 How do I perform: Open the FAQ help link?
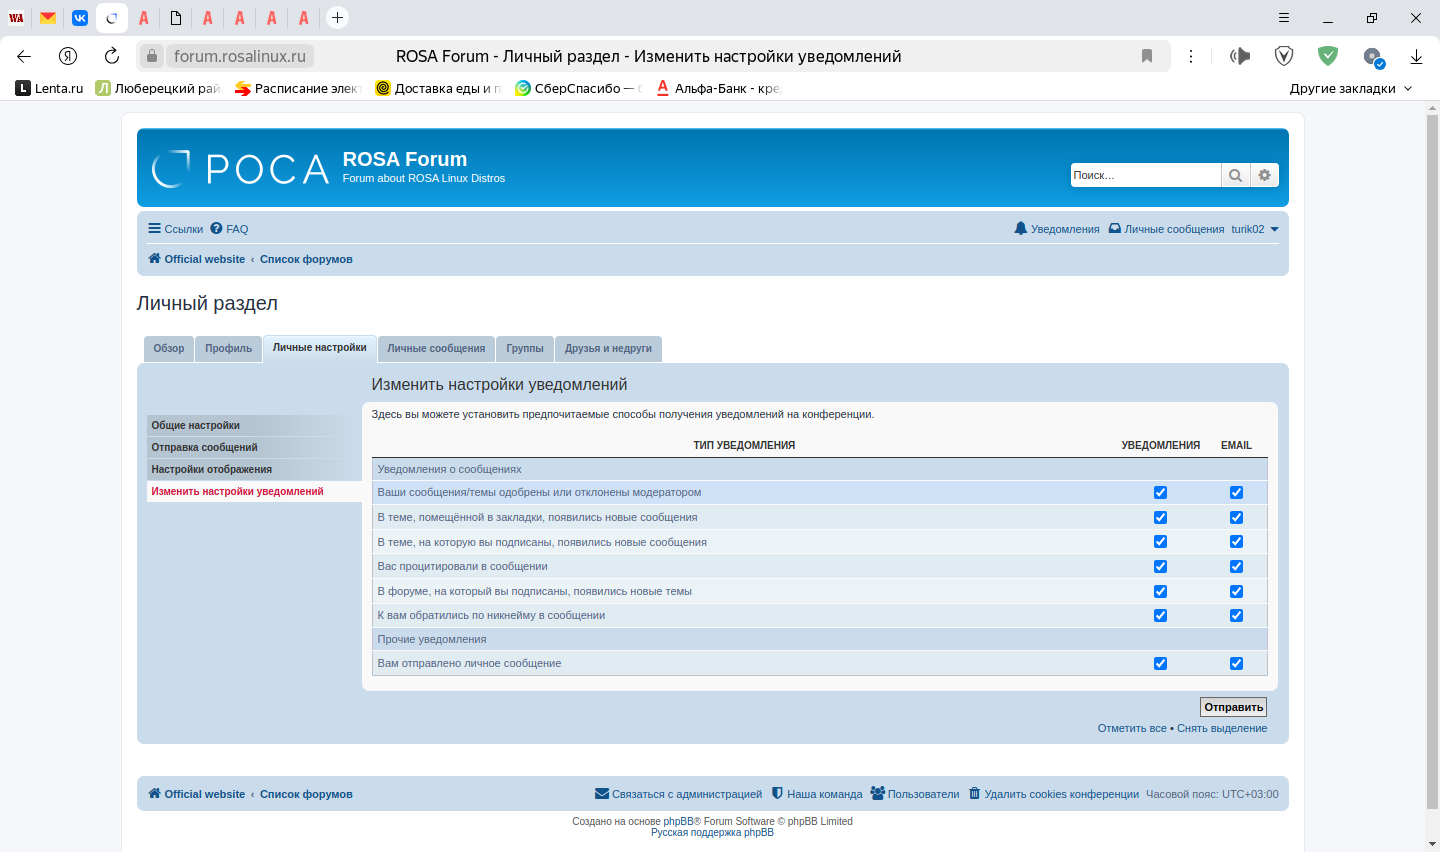229,229
